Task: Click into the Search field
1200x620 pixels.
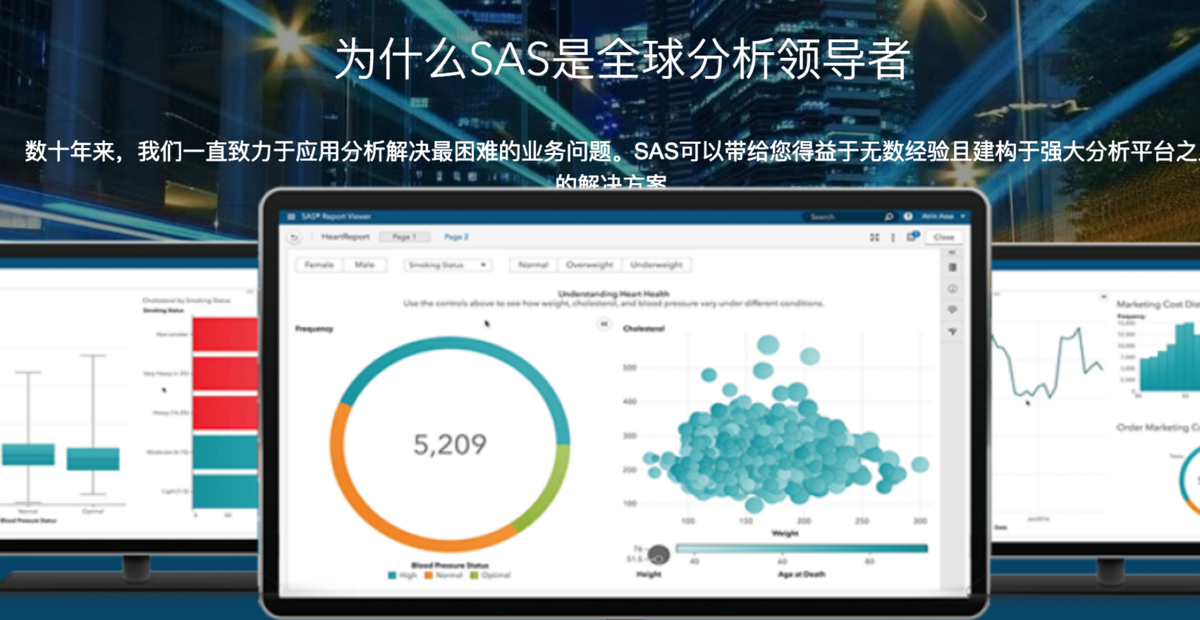Action: pyautogui.click(x=843, y=216)
